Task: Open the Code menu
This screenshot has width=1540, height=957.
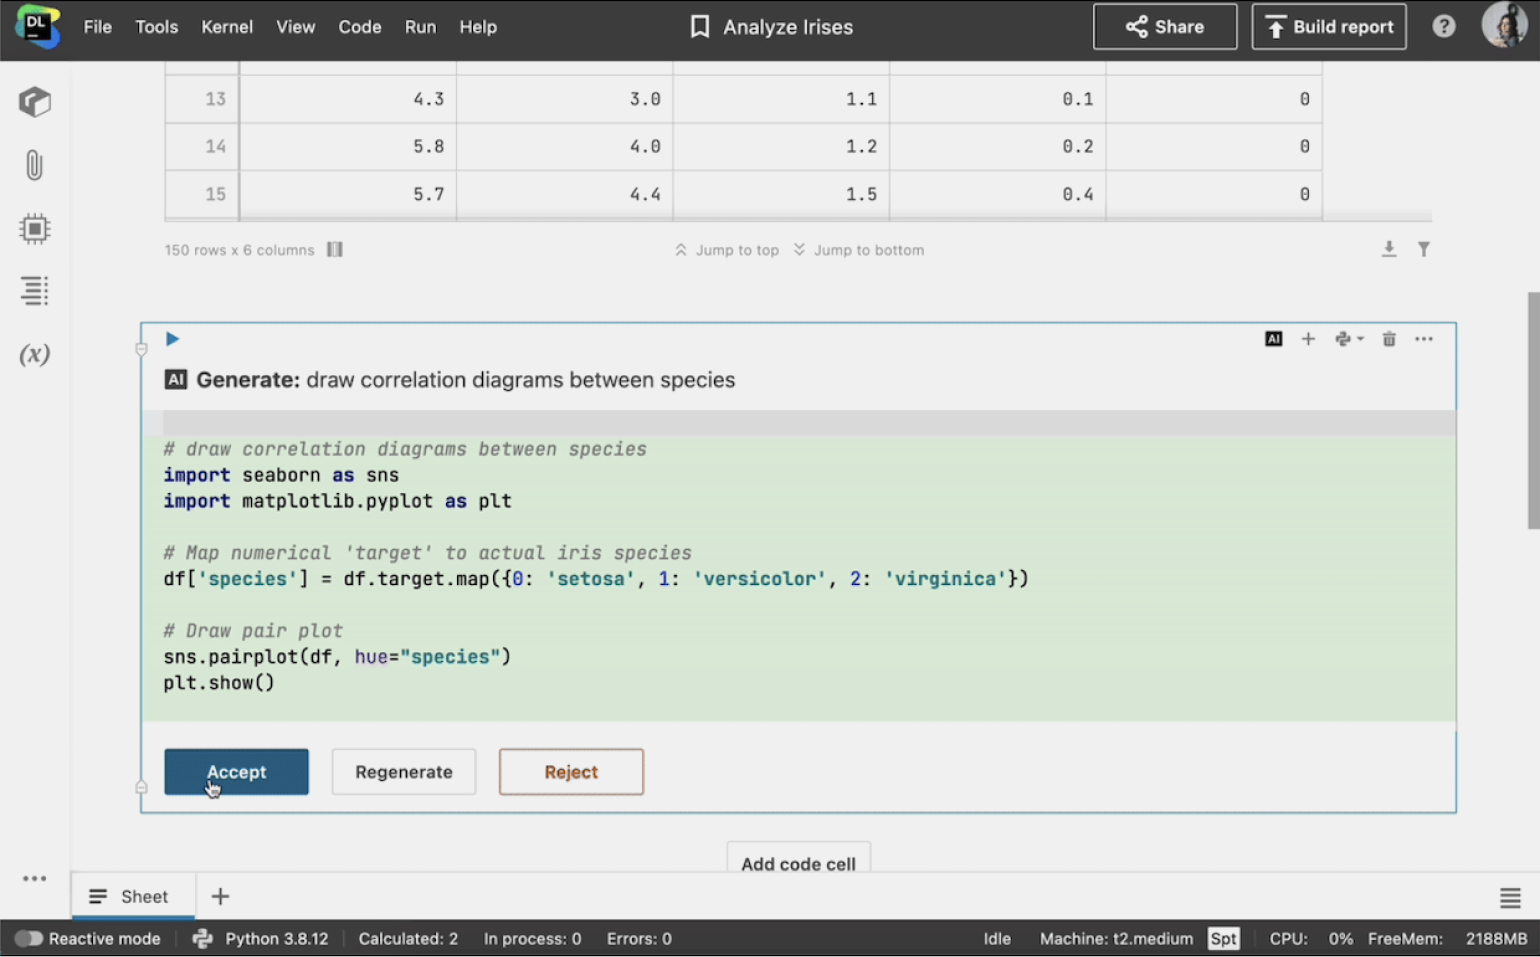Action: click(360, 27)
